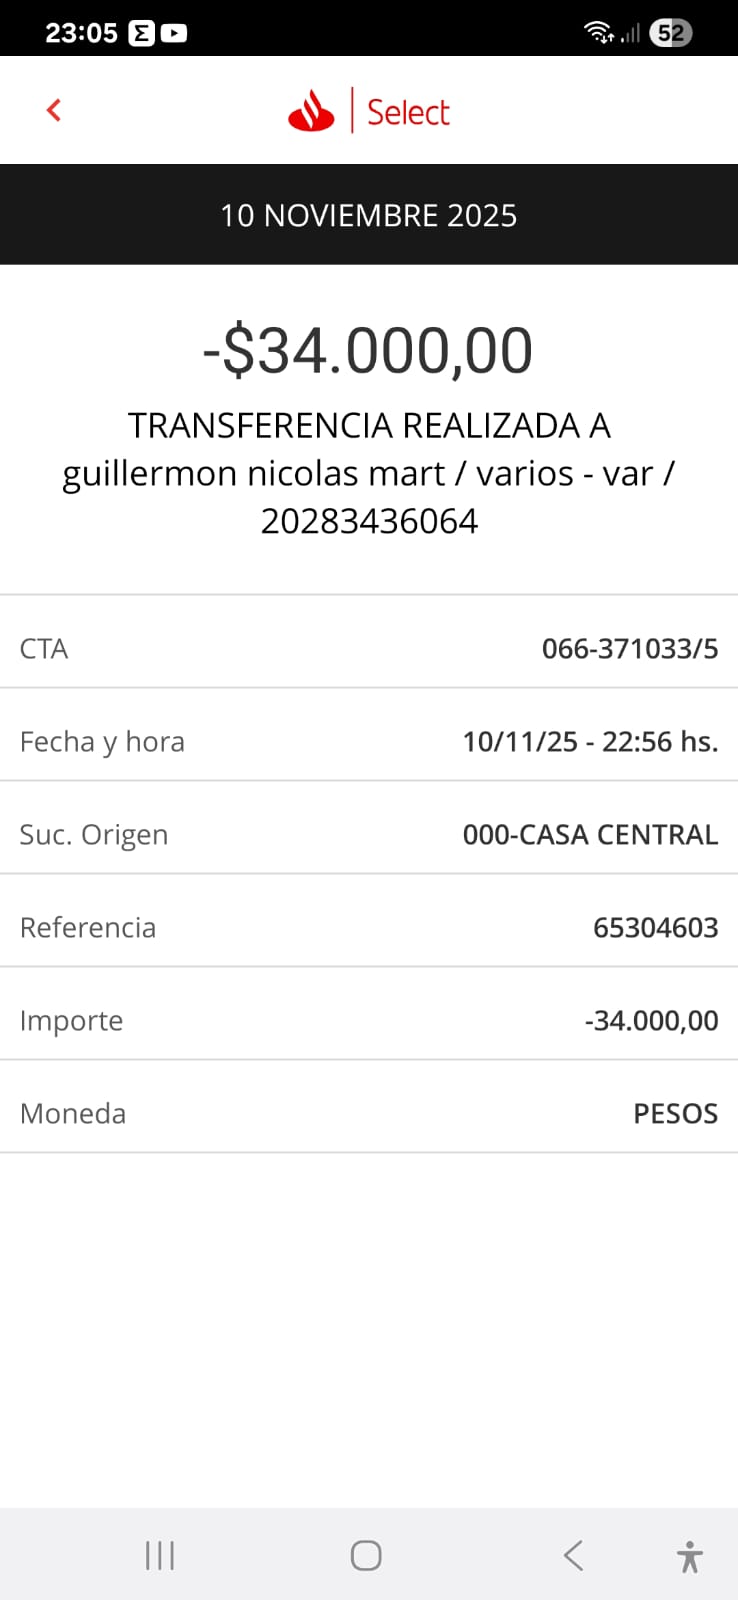The height and width of the screenshot is (1600, 738).
Task: Tap the -$34.000,00 transfer amount
Action: [x=368, y=350]
